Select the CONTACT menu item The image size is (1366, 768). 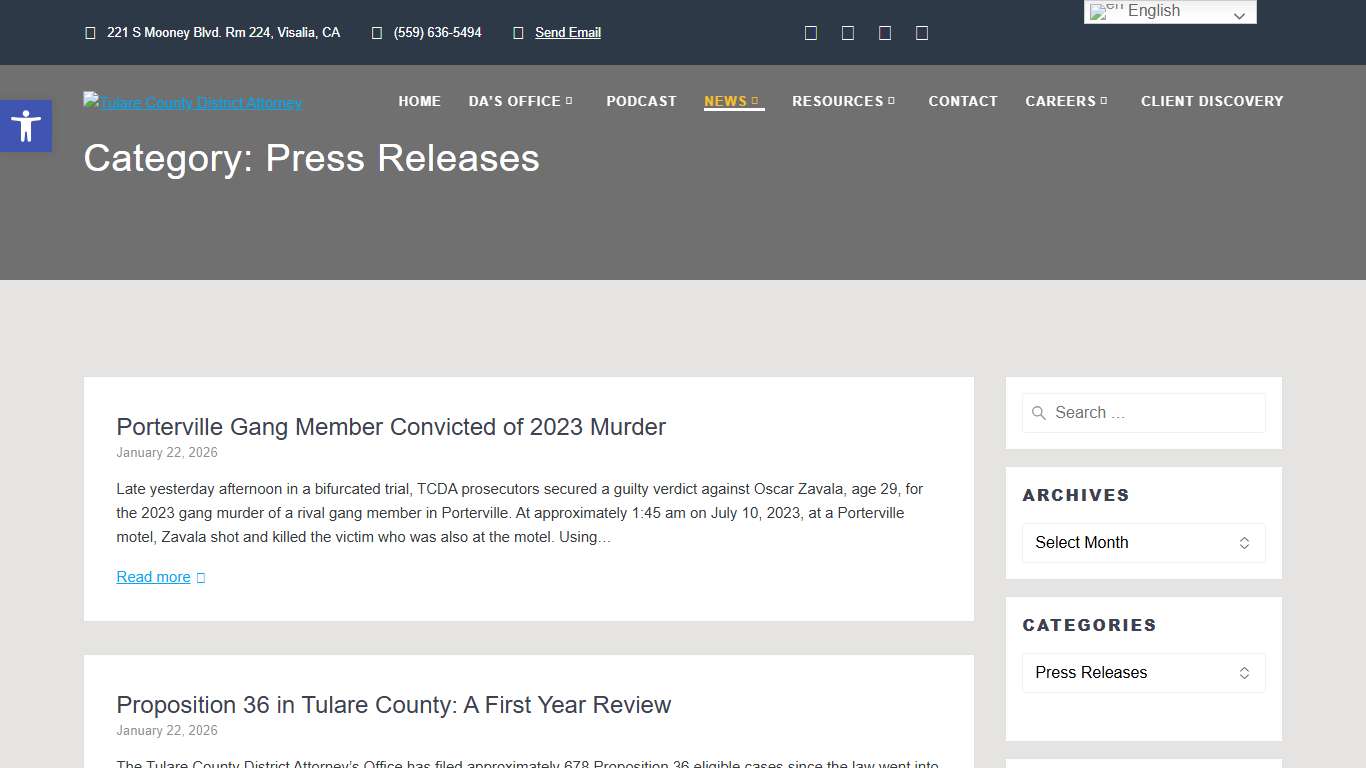pyautogui.click(x=962, y=101)
